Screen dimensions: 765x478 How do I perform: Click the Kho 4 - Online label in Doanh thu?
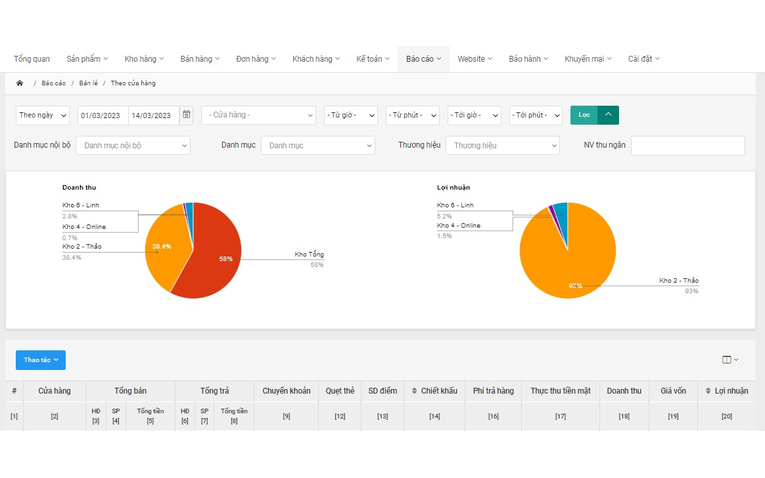tap(84, 227)
